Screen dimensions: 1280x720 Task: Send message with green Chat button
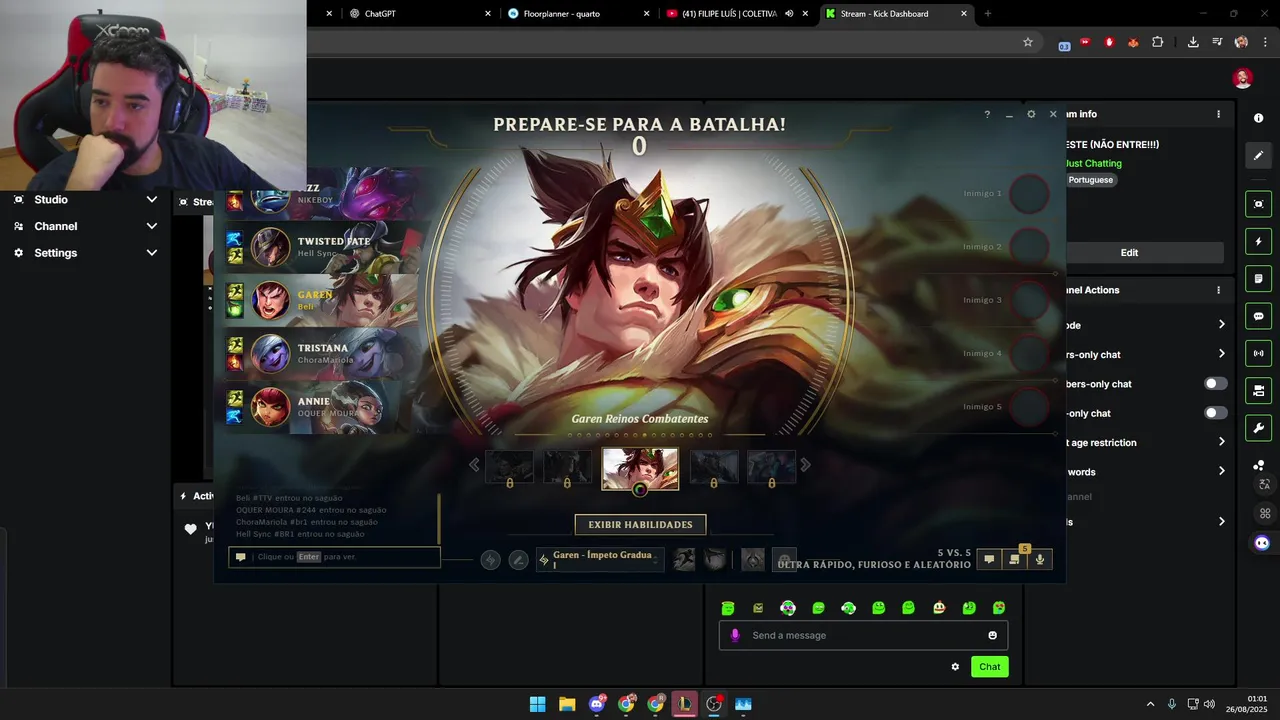[x=990, y=667]
